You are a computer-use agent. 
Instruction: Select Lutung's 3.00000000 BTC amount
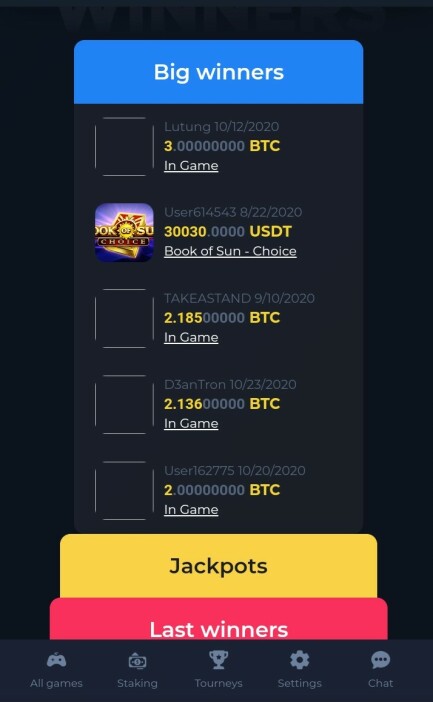point(222,146)
